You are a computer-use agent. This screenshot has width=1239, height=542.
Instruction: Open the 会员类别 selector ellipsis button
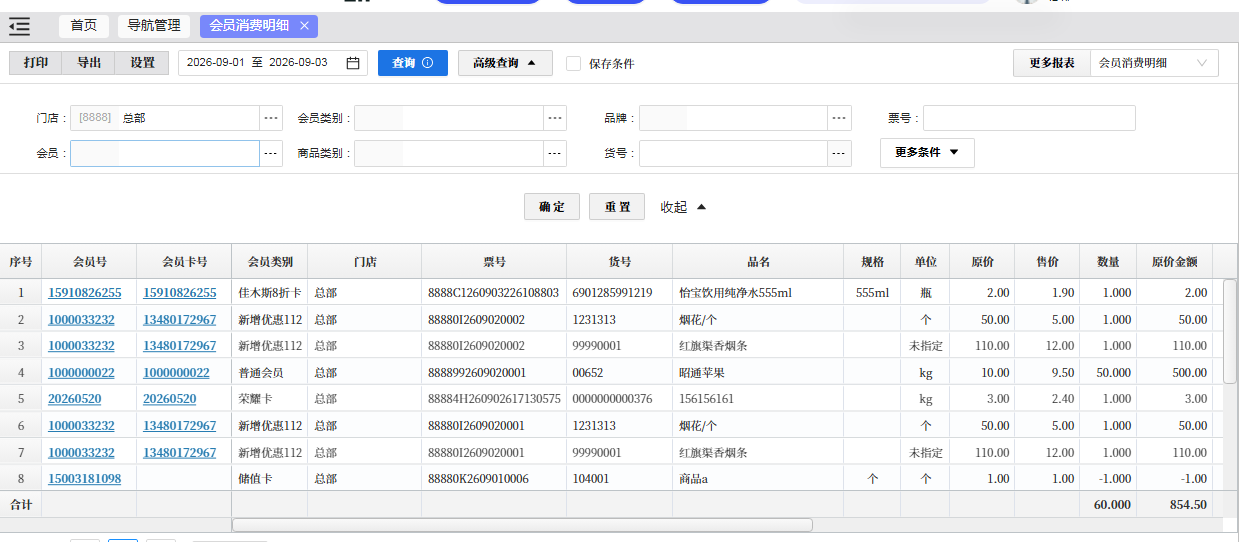555,118
